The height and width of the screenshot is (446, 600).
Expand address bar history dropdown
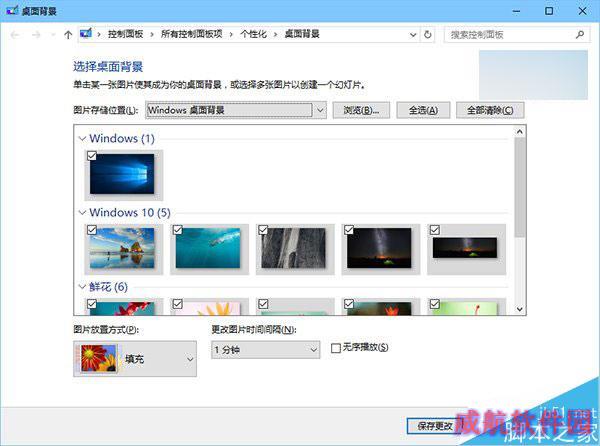coord(413,35)
